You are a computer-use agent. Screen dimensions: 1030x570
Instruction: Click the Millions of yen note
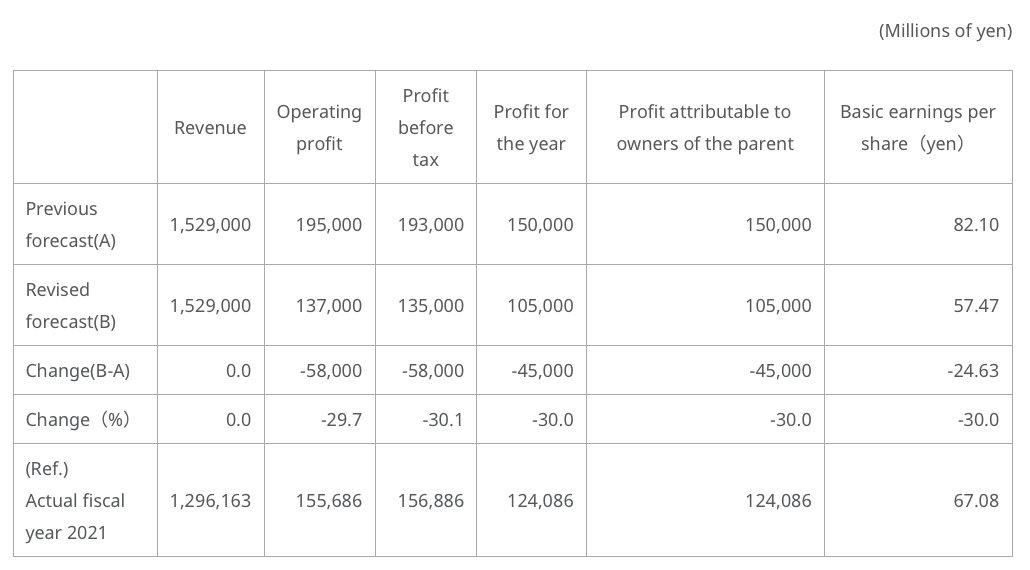point(945,31)
